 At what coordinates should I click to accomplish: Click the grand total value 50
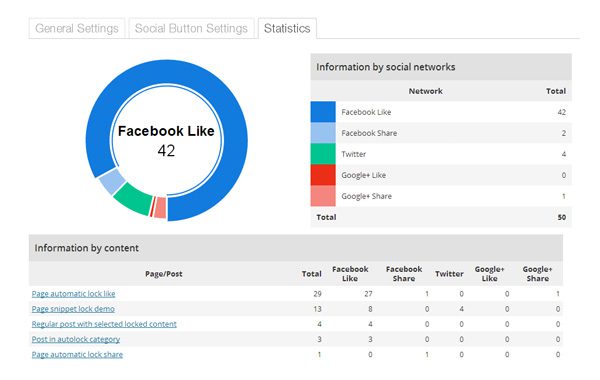tap(562, 217)
